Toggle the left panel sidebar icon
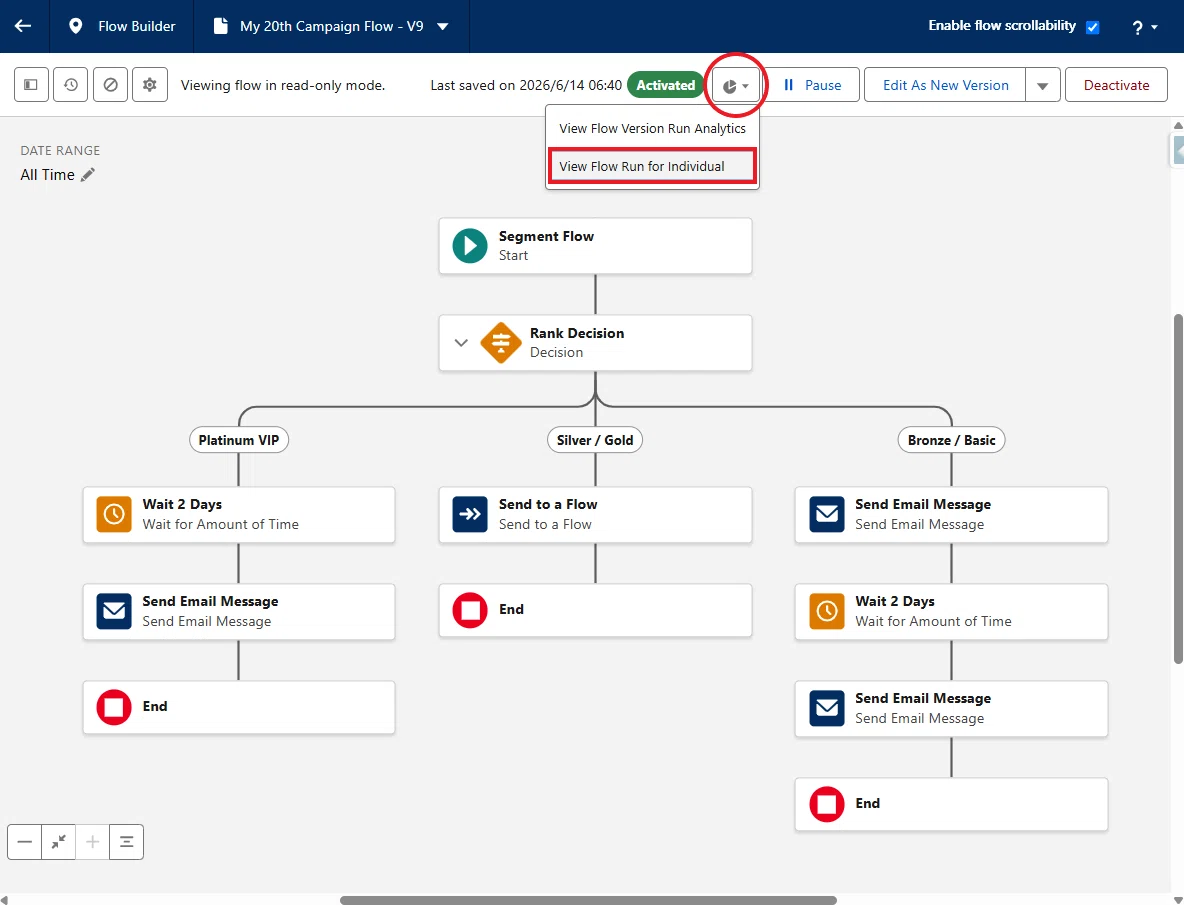The width and height of the screenshot is (1184, 905). [x=31, y=85]
